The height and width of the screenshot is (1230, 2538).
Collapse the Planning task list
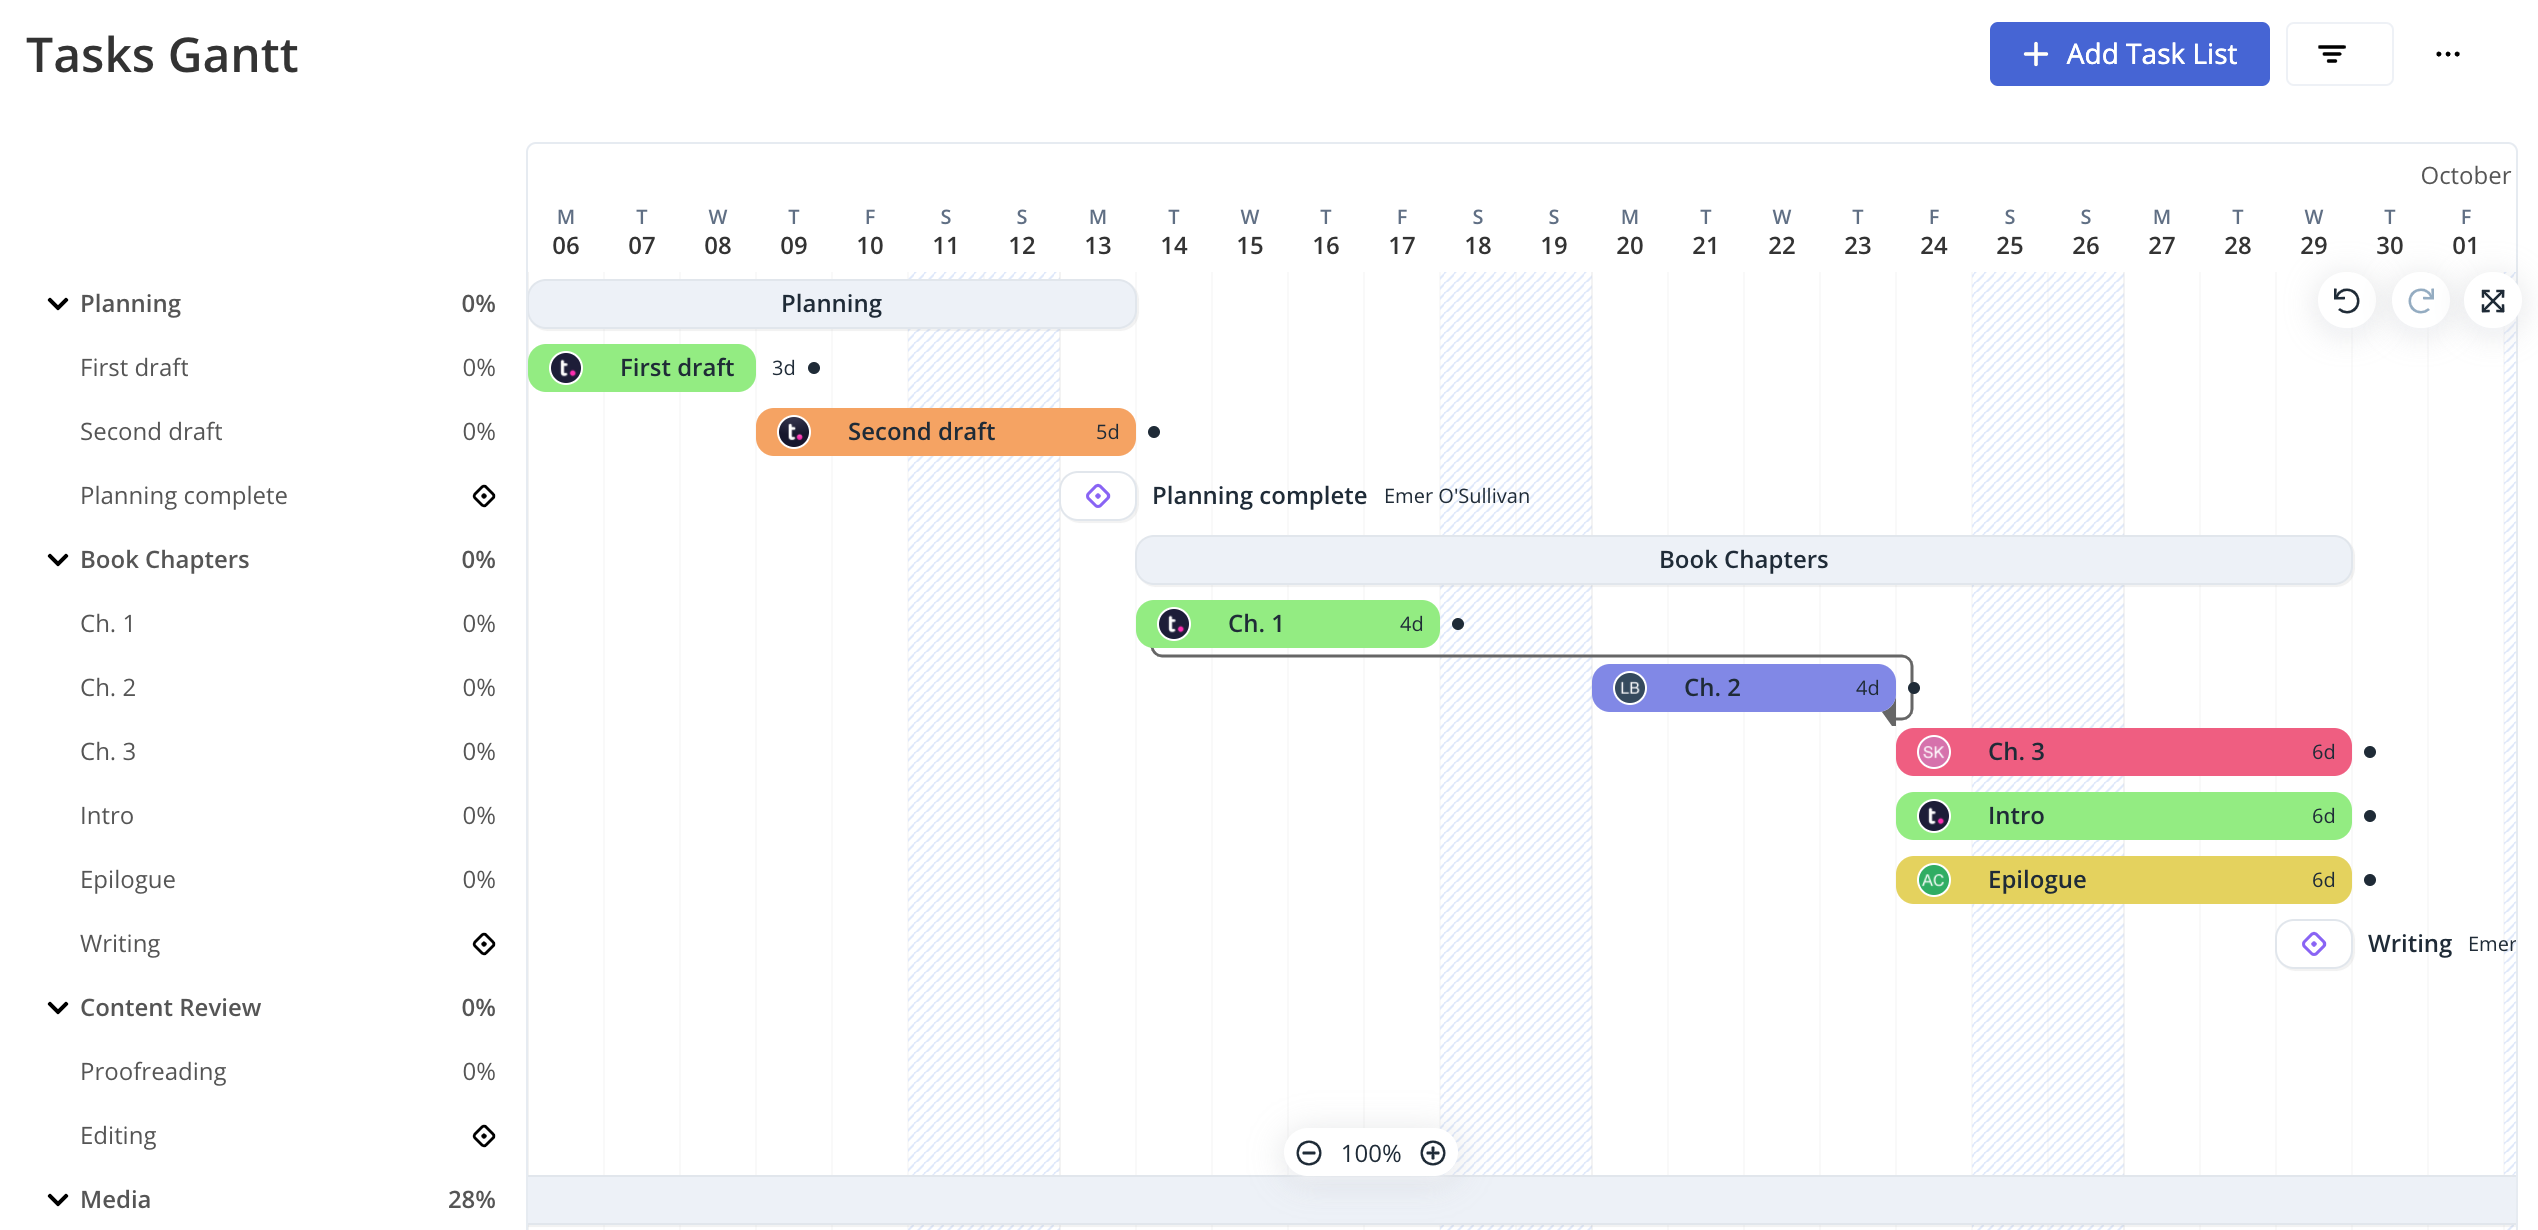[x=56, y=302]
